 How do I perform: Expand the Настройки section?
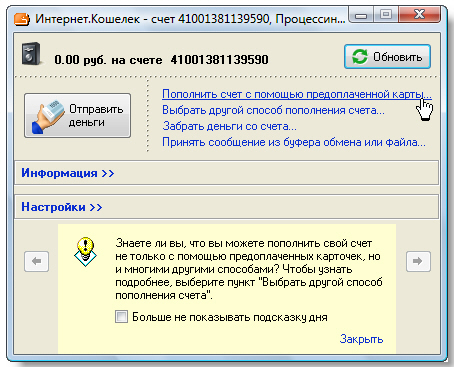click(62, 207)
